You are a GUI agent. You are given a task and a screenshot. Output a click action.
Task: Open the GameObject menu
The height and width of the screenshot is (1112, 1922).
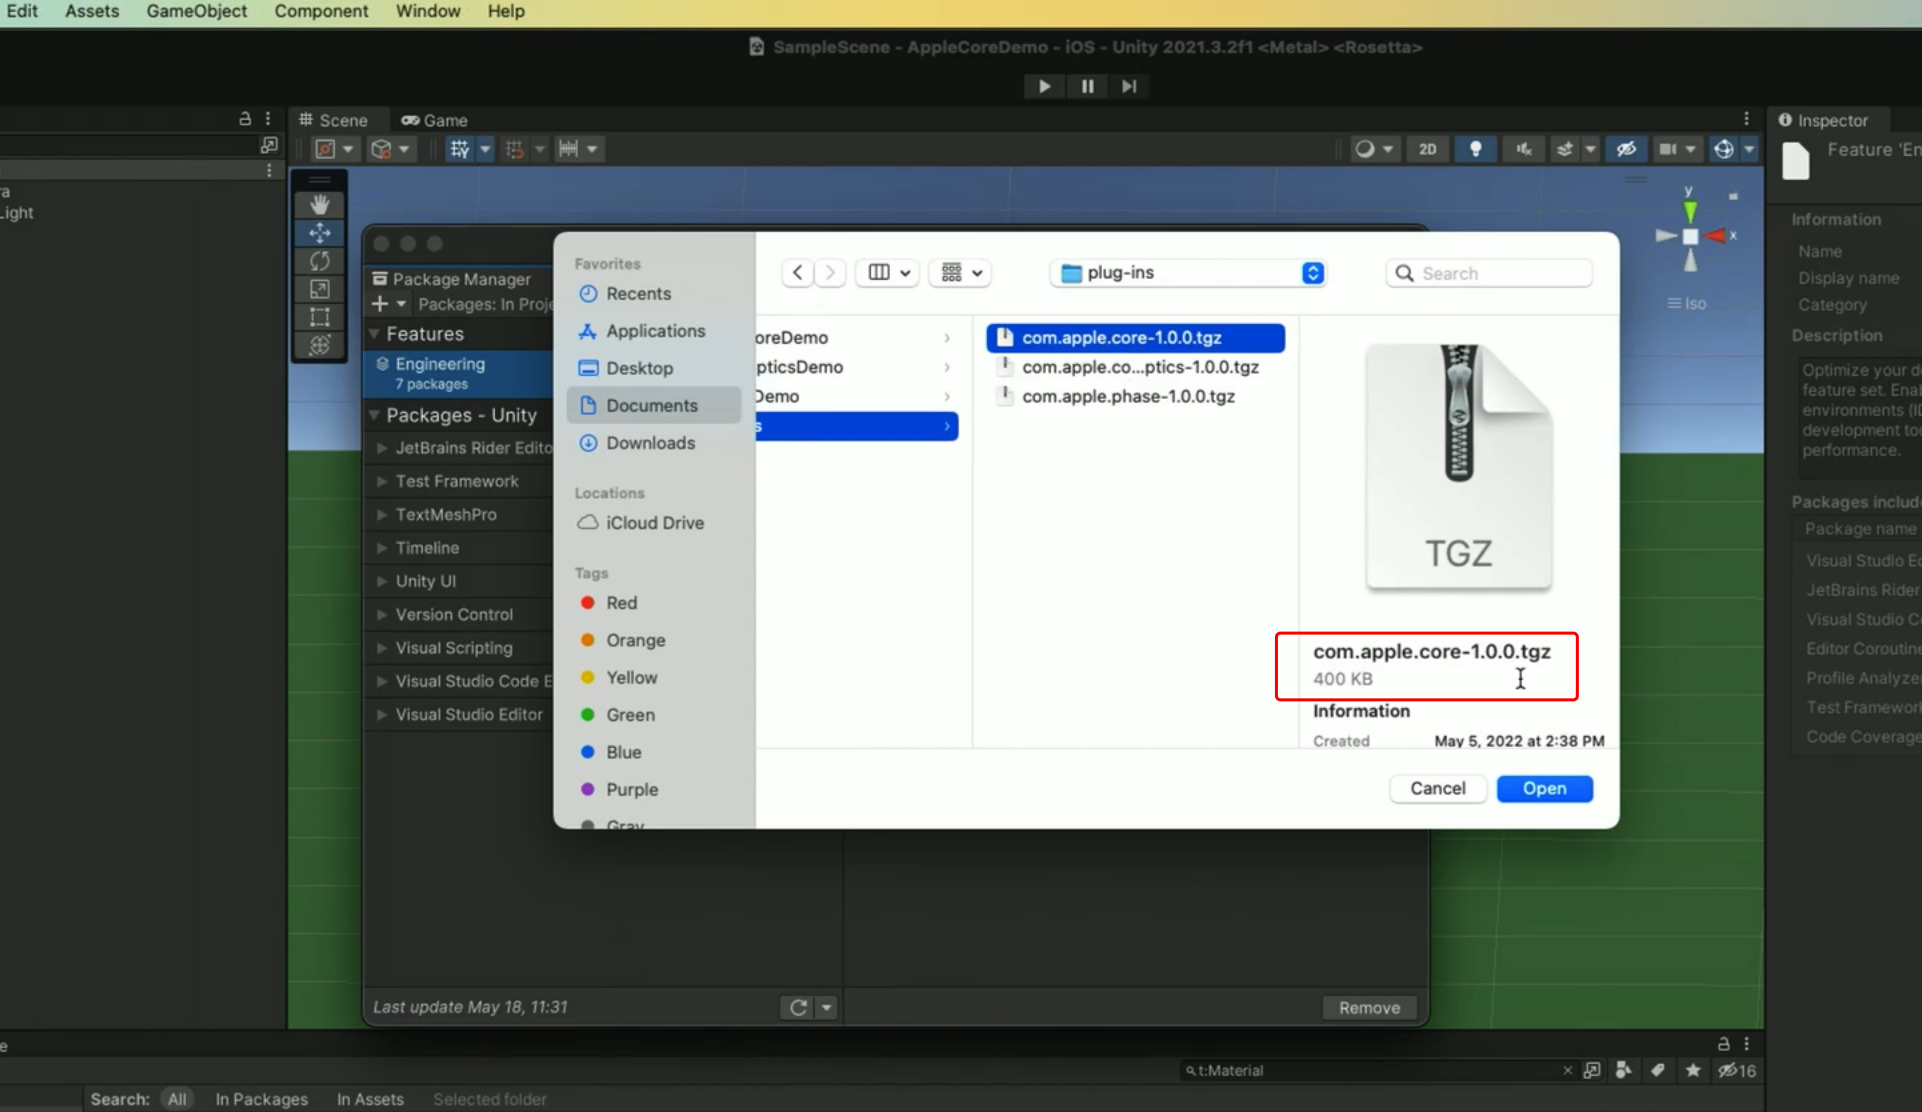pyautogui.click(x=197, y=11)
